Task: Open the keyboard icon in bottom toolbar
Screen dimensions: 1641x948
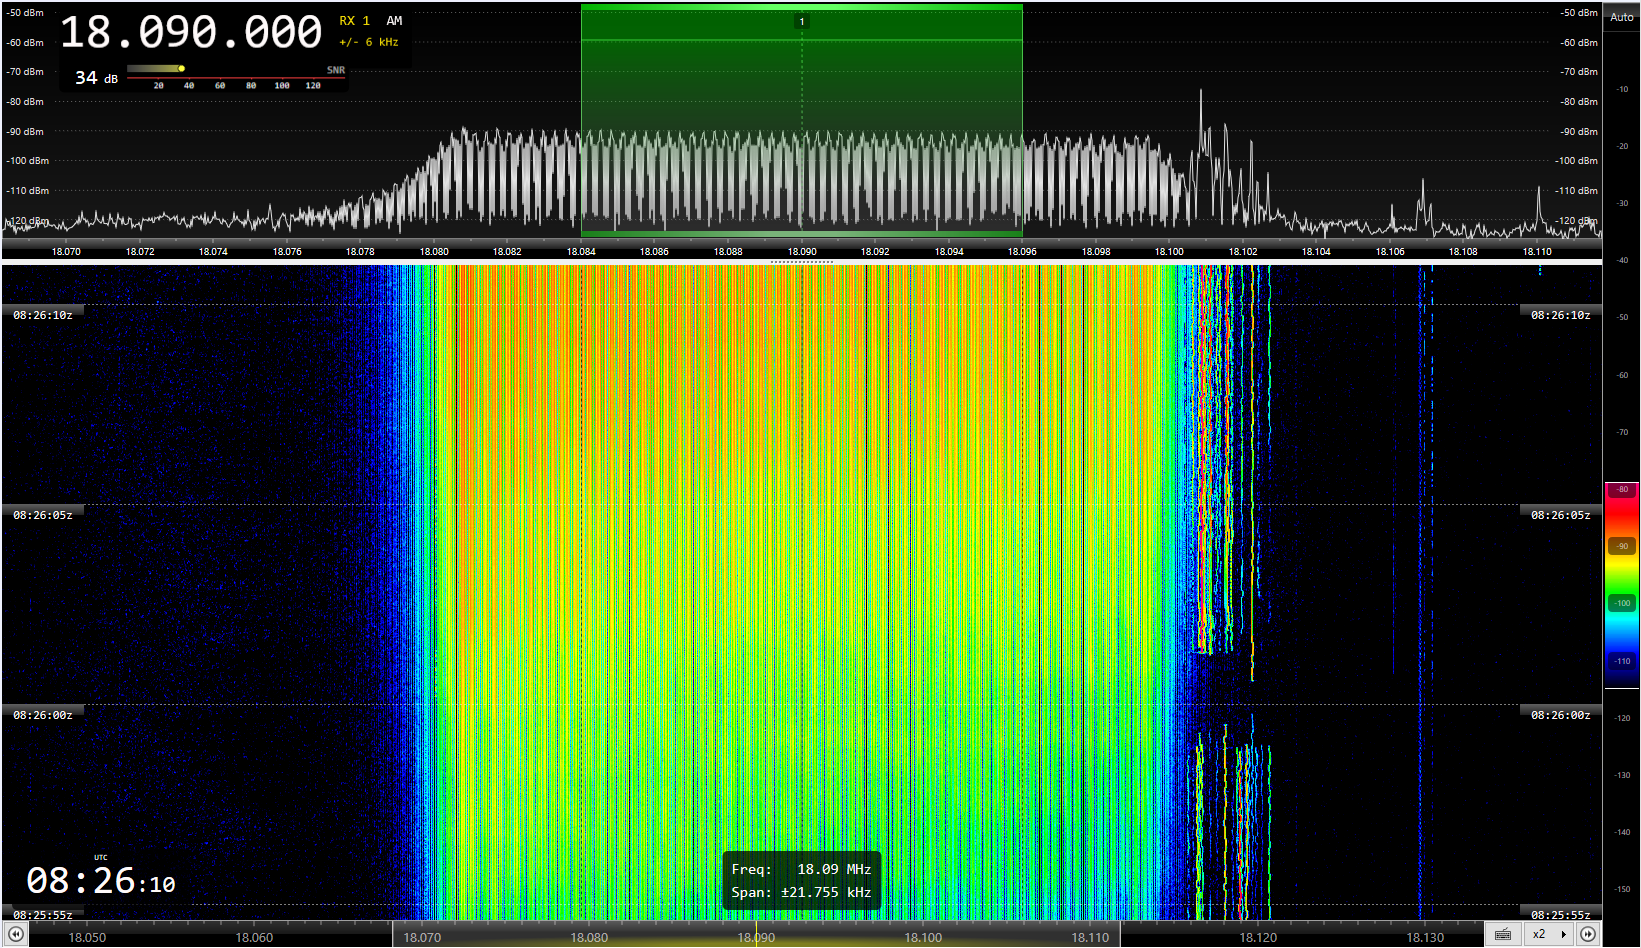Action: click(1502, 934)
